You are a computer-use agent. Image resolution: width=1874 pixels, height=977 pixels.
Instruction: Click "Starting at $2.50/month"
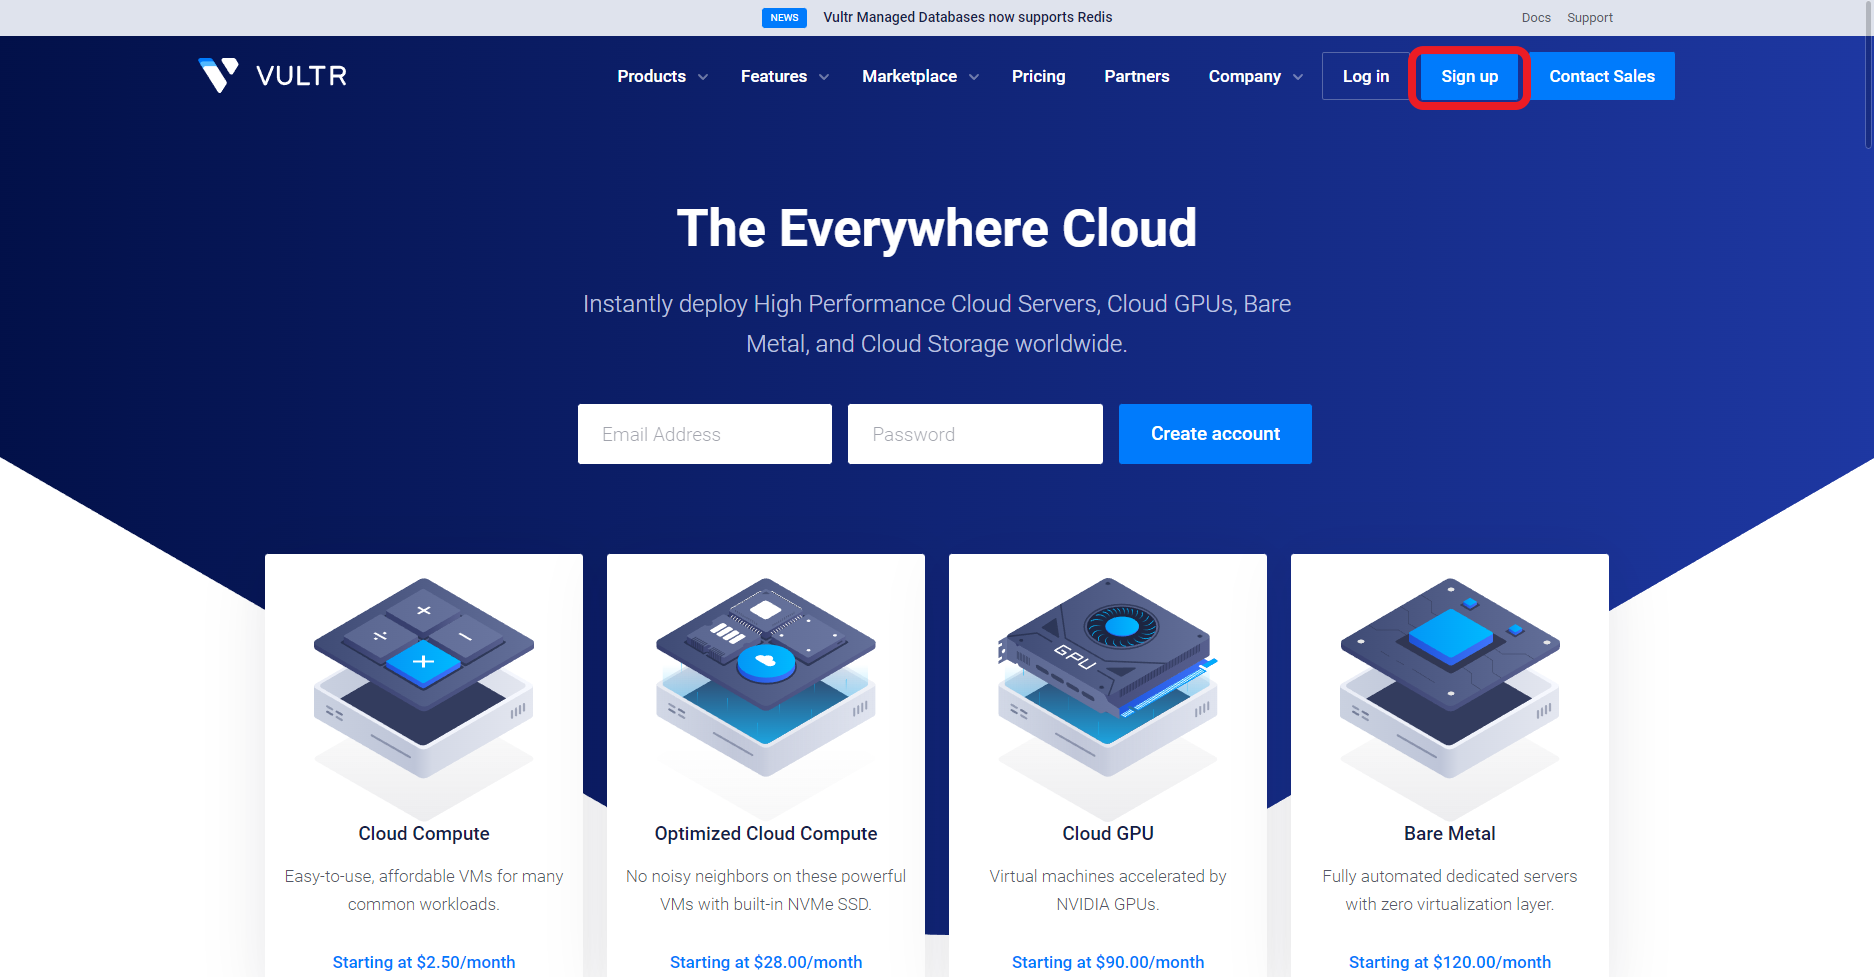(x=424, y=962)
